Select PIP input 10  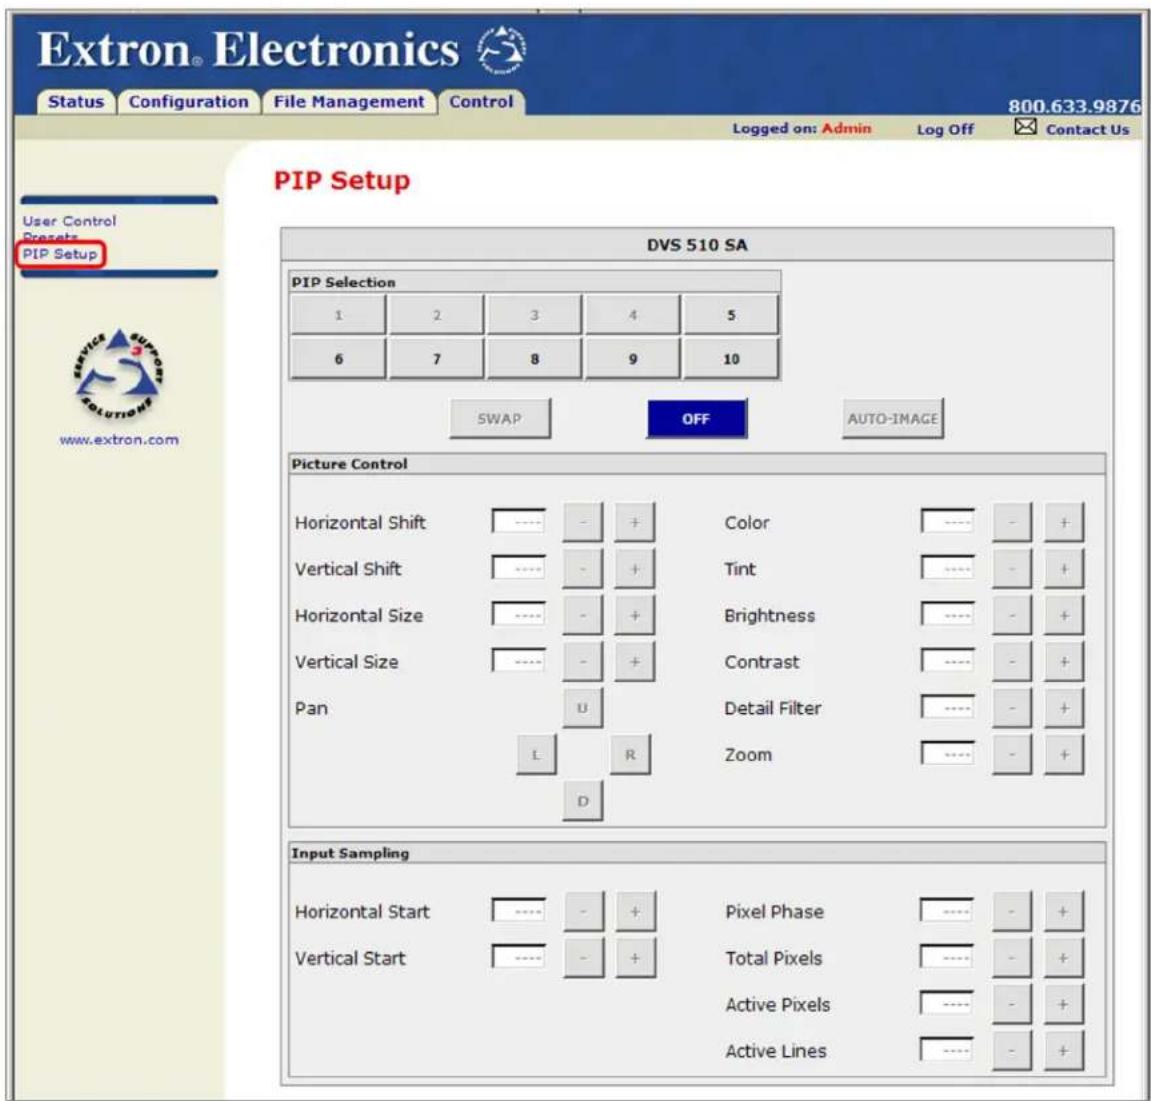point(731,359)
